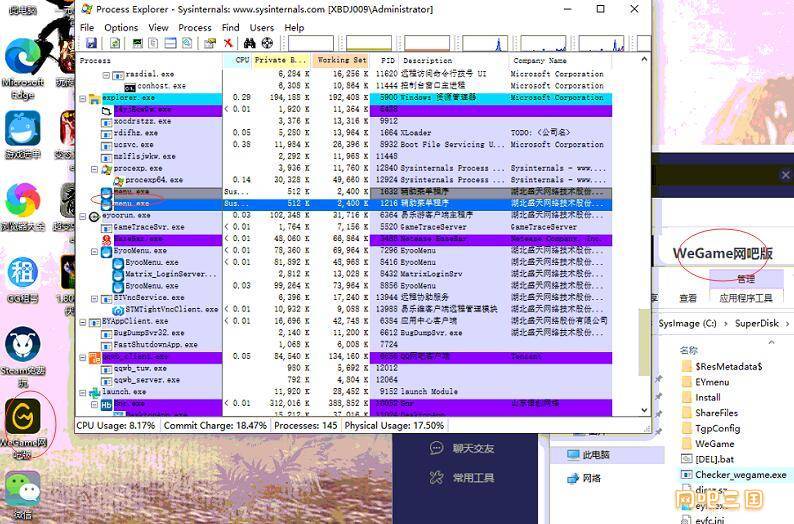Screen dimensions: 794x524
Task: Sort by the Working Set column header
Action: (x=340, y=60)
